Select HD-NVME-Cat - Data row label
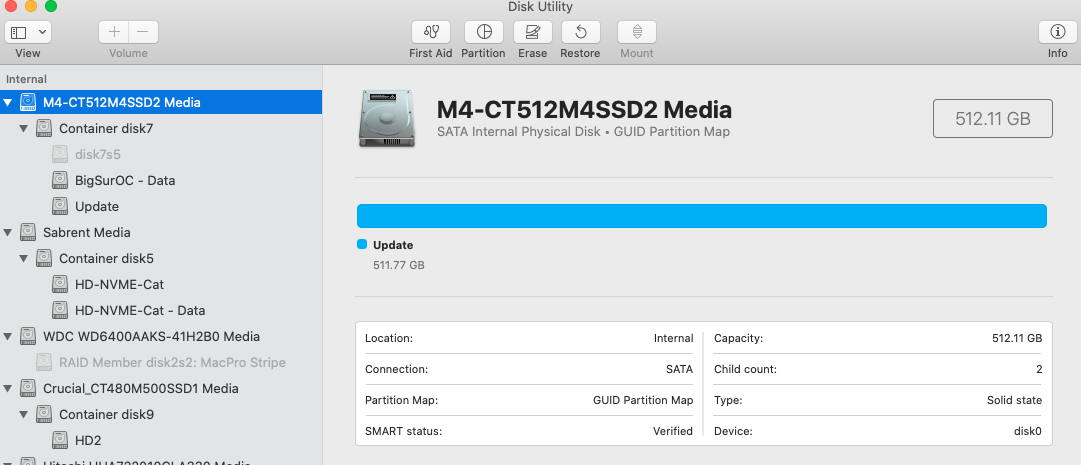This screenshot has width=1081, height=465. (x=140, y=310)
